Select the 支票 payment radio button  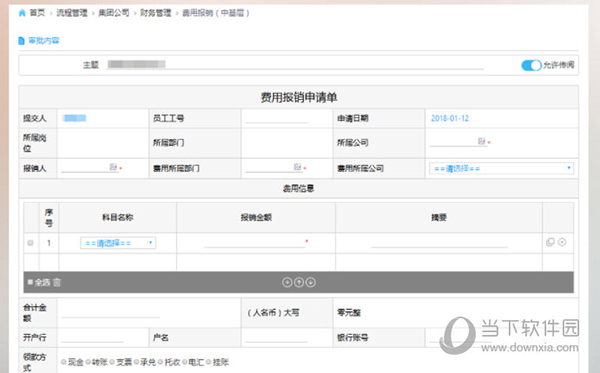(x=112, y=362)
